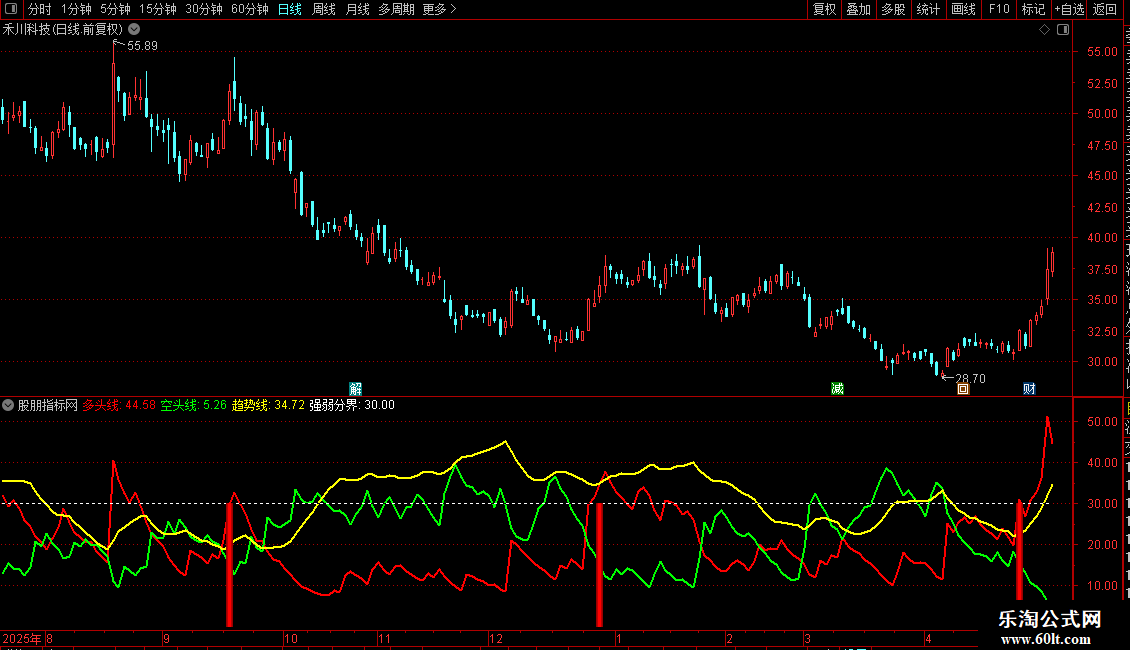Click the 多头线: 44.58 label
1130x650 pixels.
click(x=119, y=405)
